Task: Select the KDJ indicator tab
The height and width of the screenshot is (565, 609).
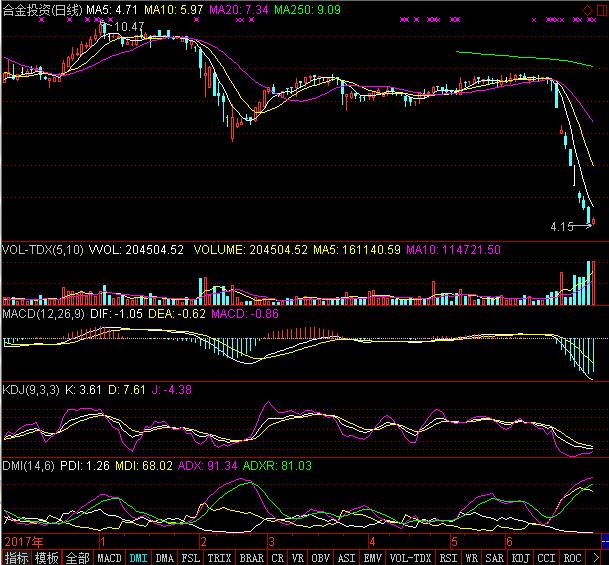Action: 520,558
